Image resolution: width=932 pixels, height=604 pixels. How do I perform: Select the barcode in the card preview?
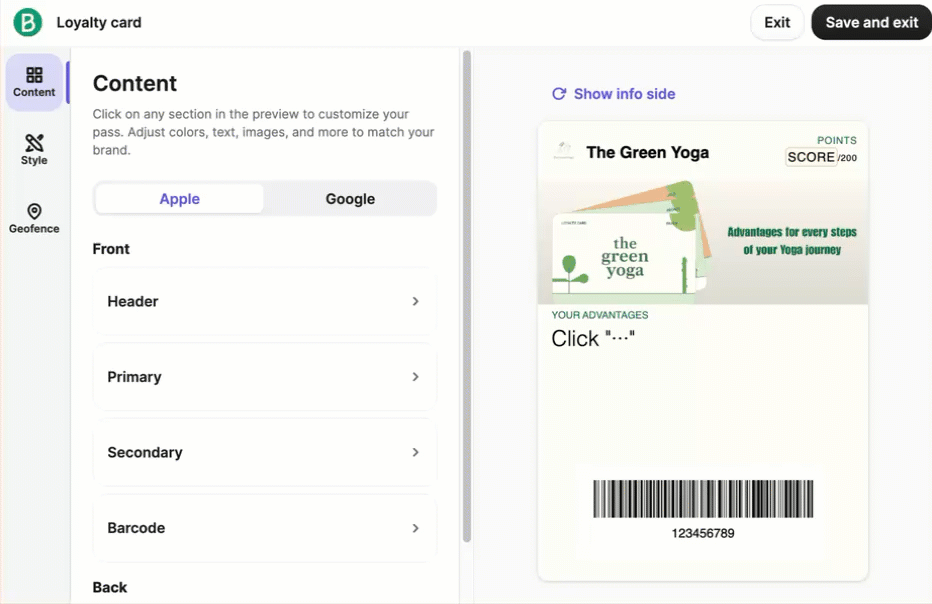coord(703,499)
